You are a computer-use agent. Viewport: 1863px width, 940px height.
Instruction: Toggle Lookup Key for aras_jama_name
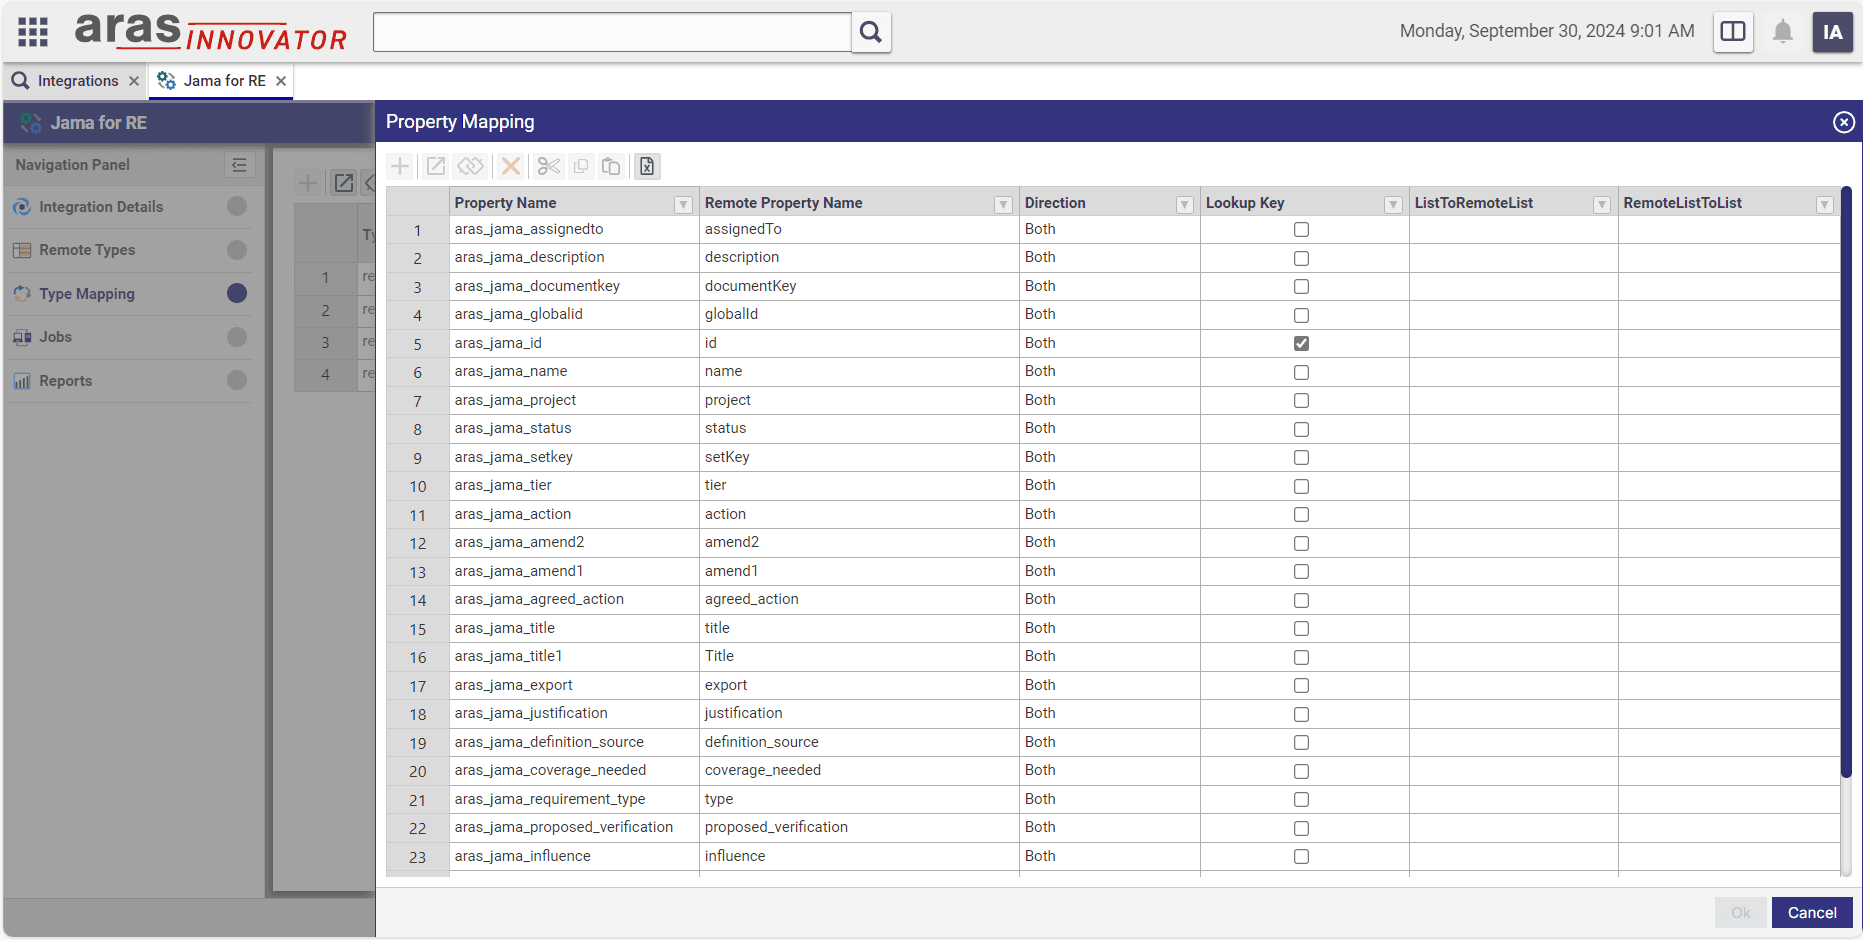(x=1301, y=372)
